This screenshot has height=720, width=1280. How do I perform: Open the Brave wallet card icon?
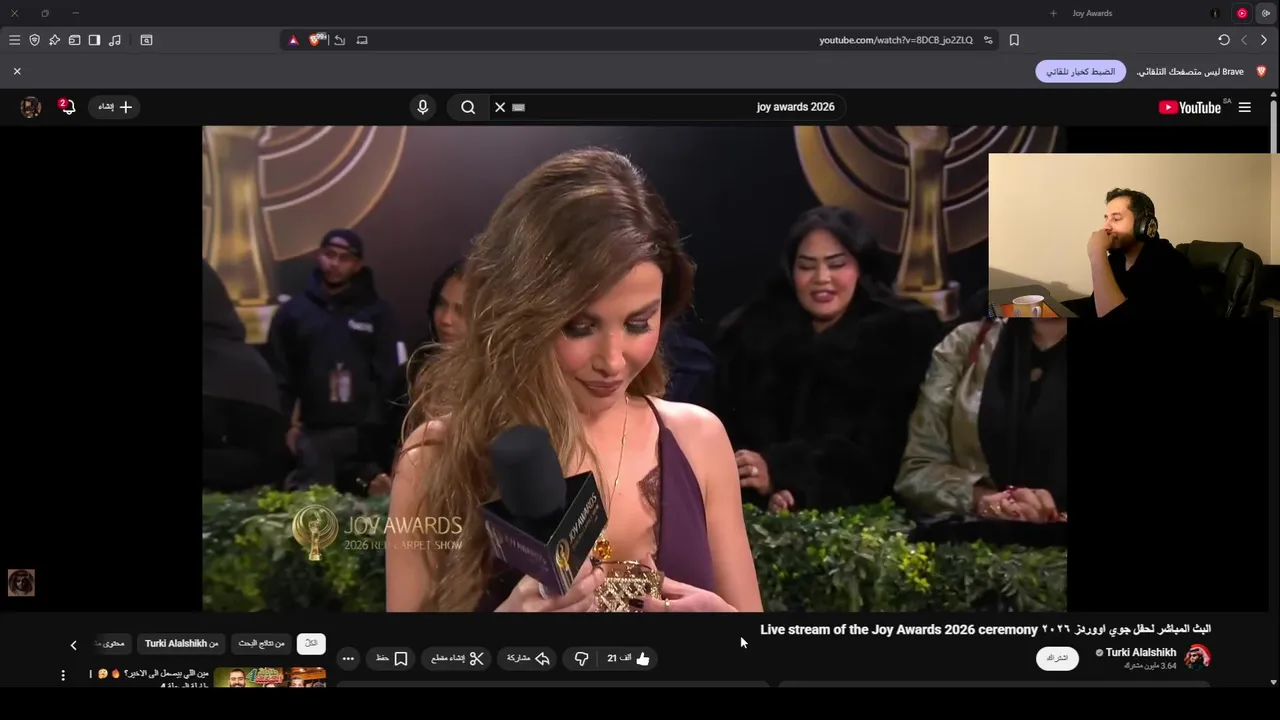coord(74,40)
